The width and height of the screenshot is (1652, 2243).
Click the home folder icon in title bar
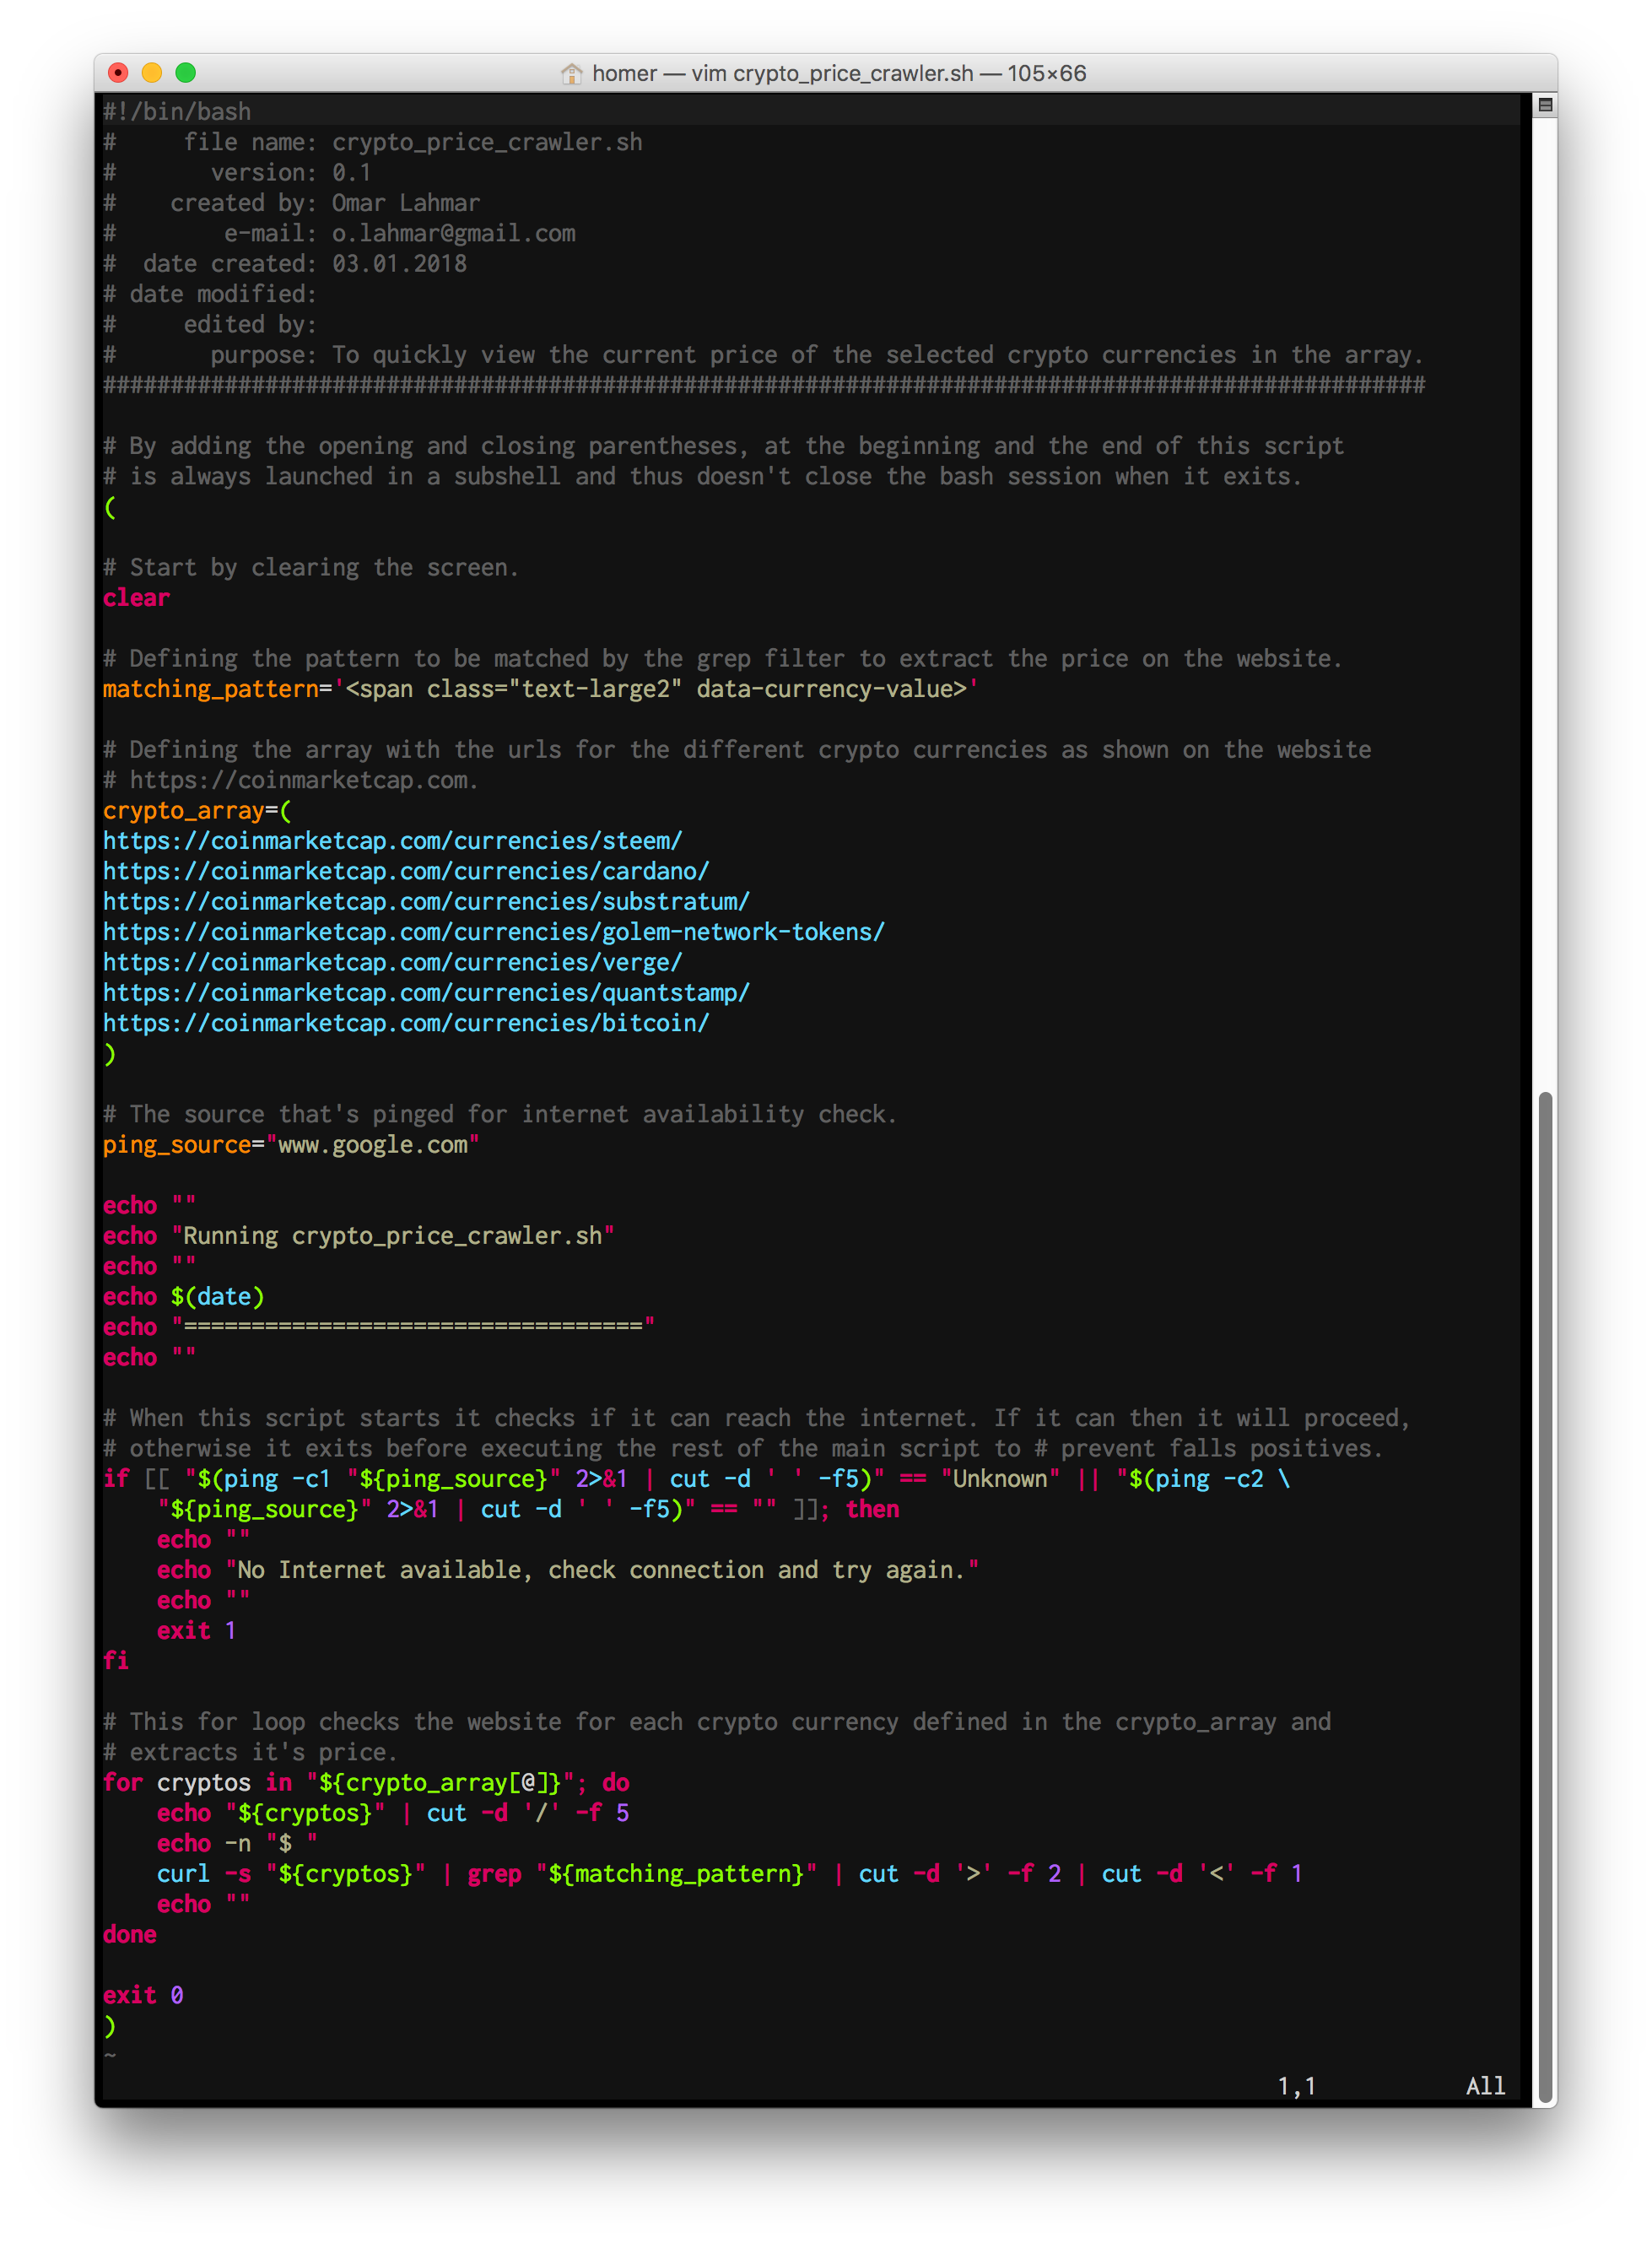[571, 73]
